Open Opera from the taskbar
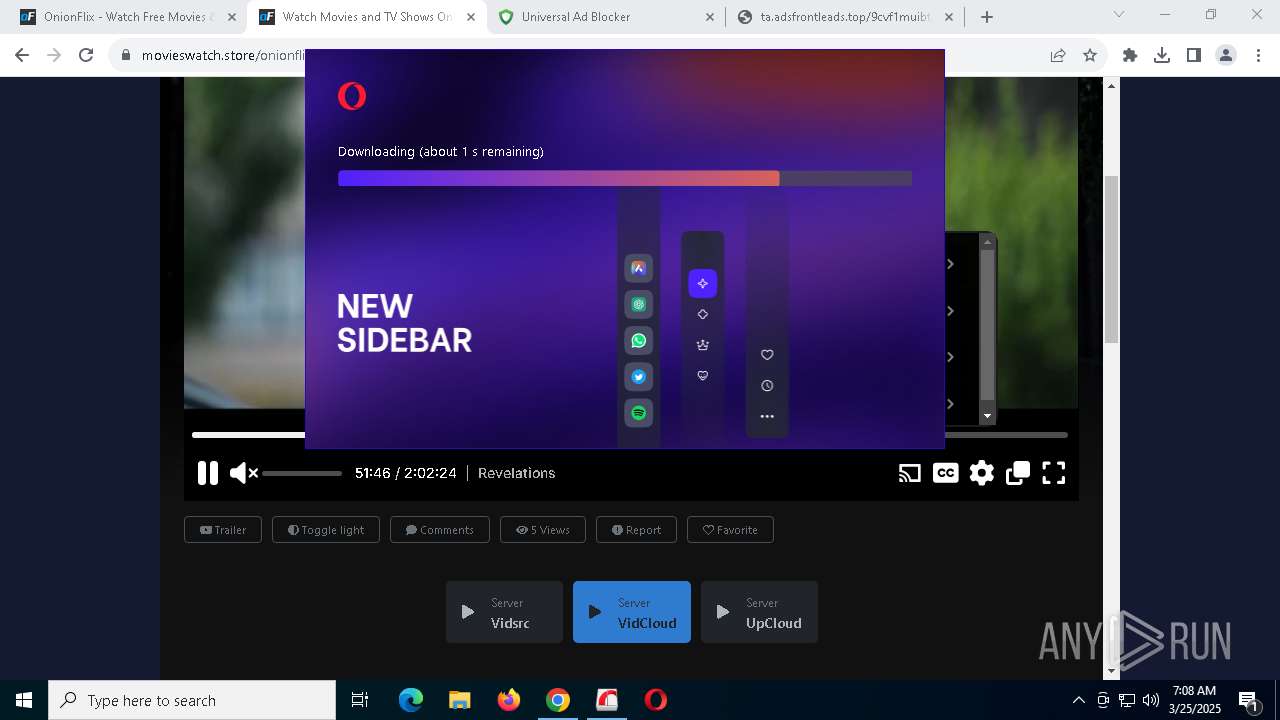Image resolution: width=1280 pixels, height=720 pixels. (656, 700)
